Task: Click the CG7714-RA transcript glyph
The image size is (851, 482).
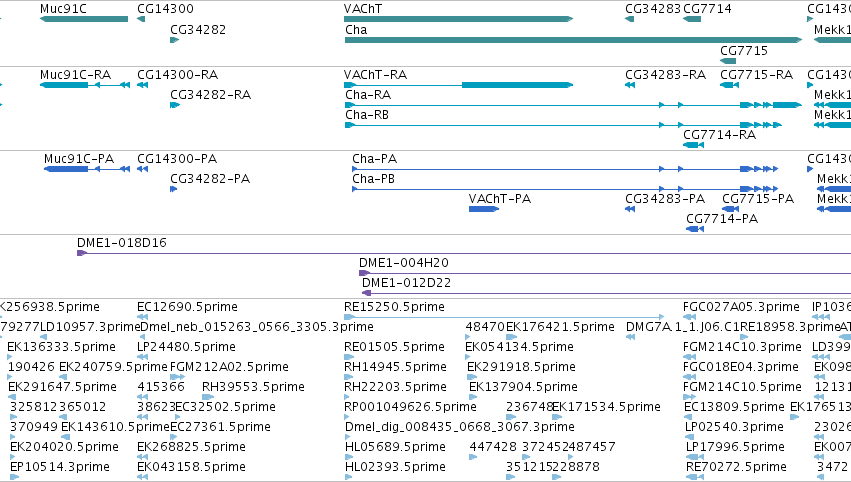Action: pos(694,145)
